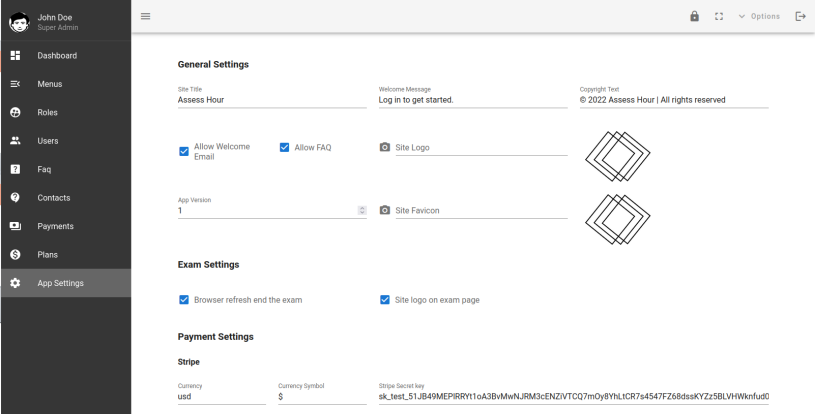Toggle Site logo on exam page checkbox
815x414 pixels.
click(x=385, y=299)
